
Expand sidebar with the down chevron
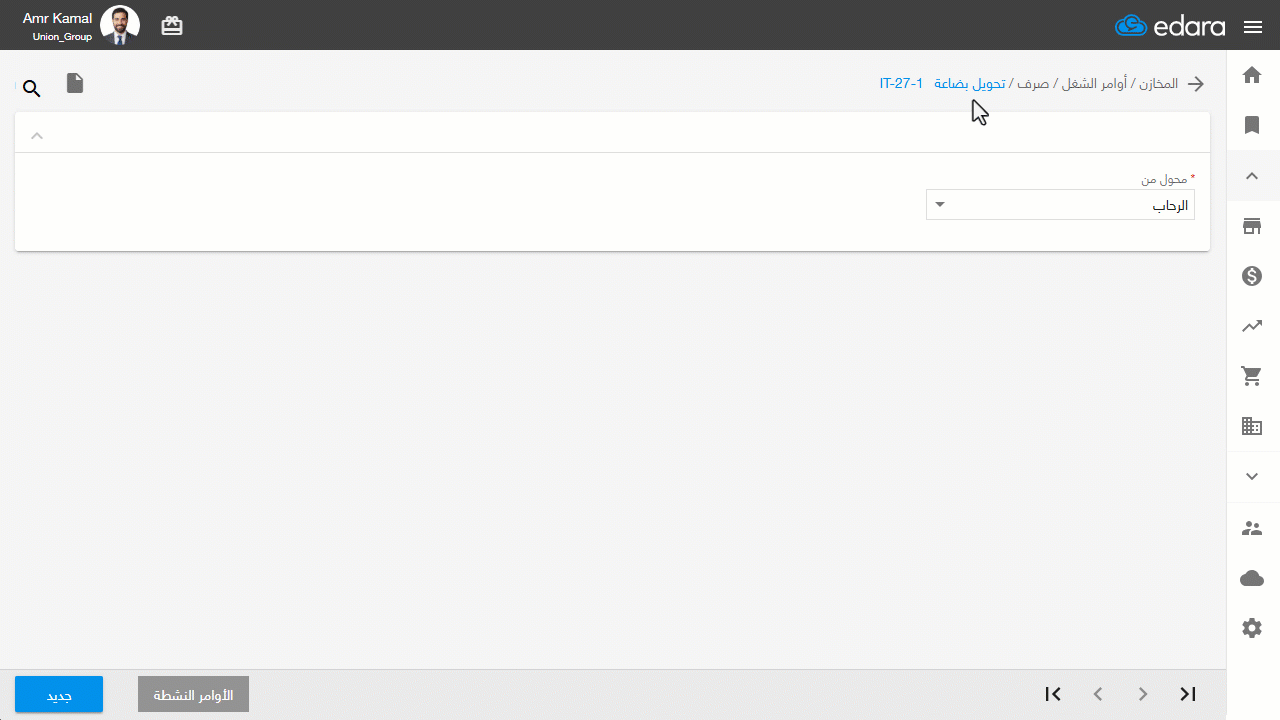tap(1252, 477)
